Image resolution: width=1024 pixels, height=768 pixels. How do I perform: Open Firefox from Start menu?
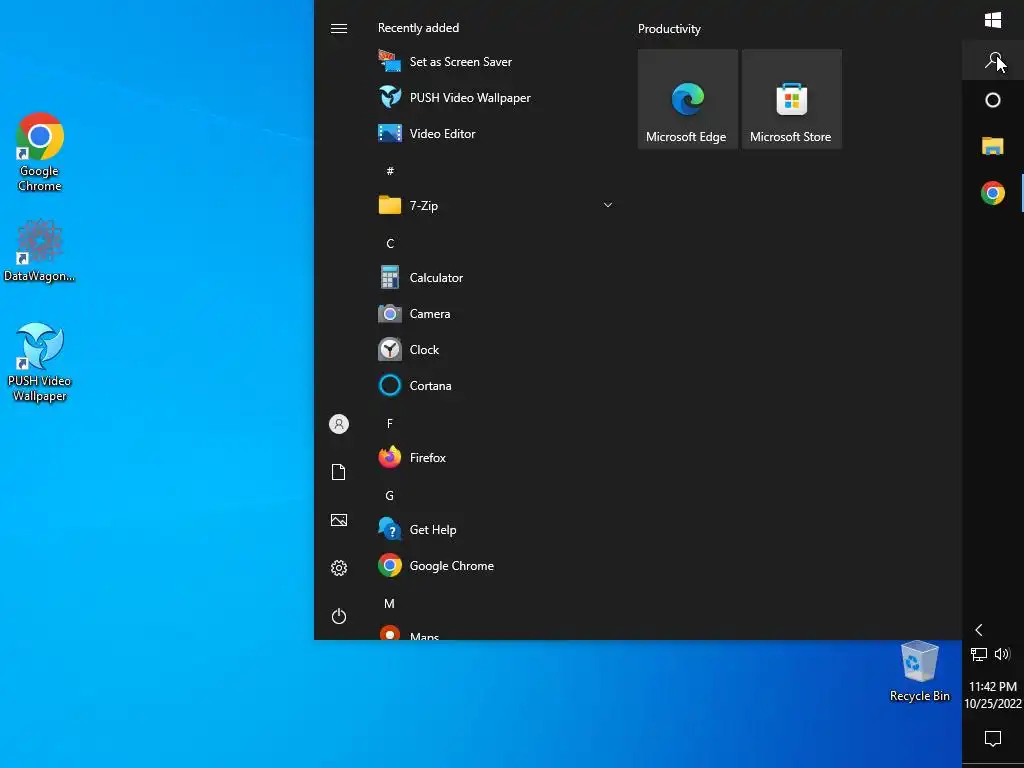496,458
